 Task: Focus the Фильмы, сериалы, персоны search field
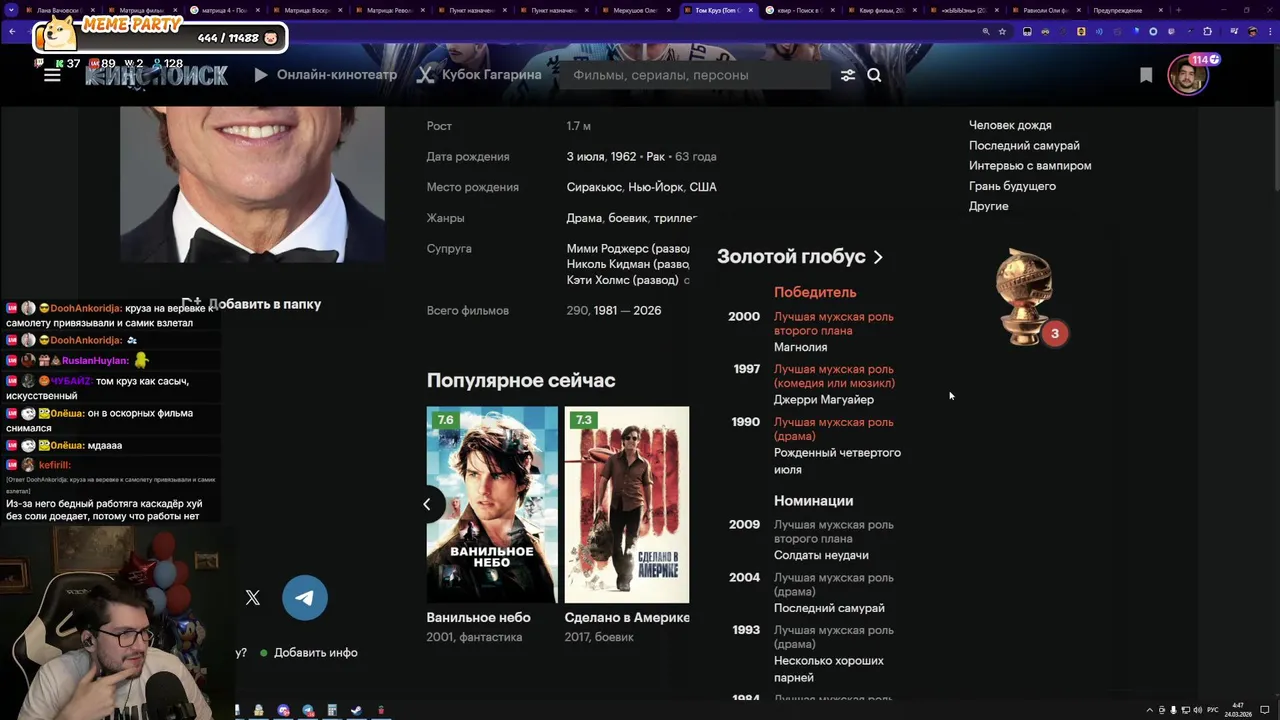[x=695, y=75]
